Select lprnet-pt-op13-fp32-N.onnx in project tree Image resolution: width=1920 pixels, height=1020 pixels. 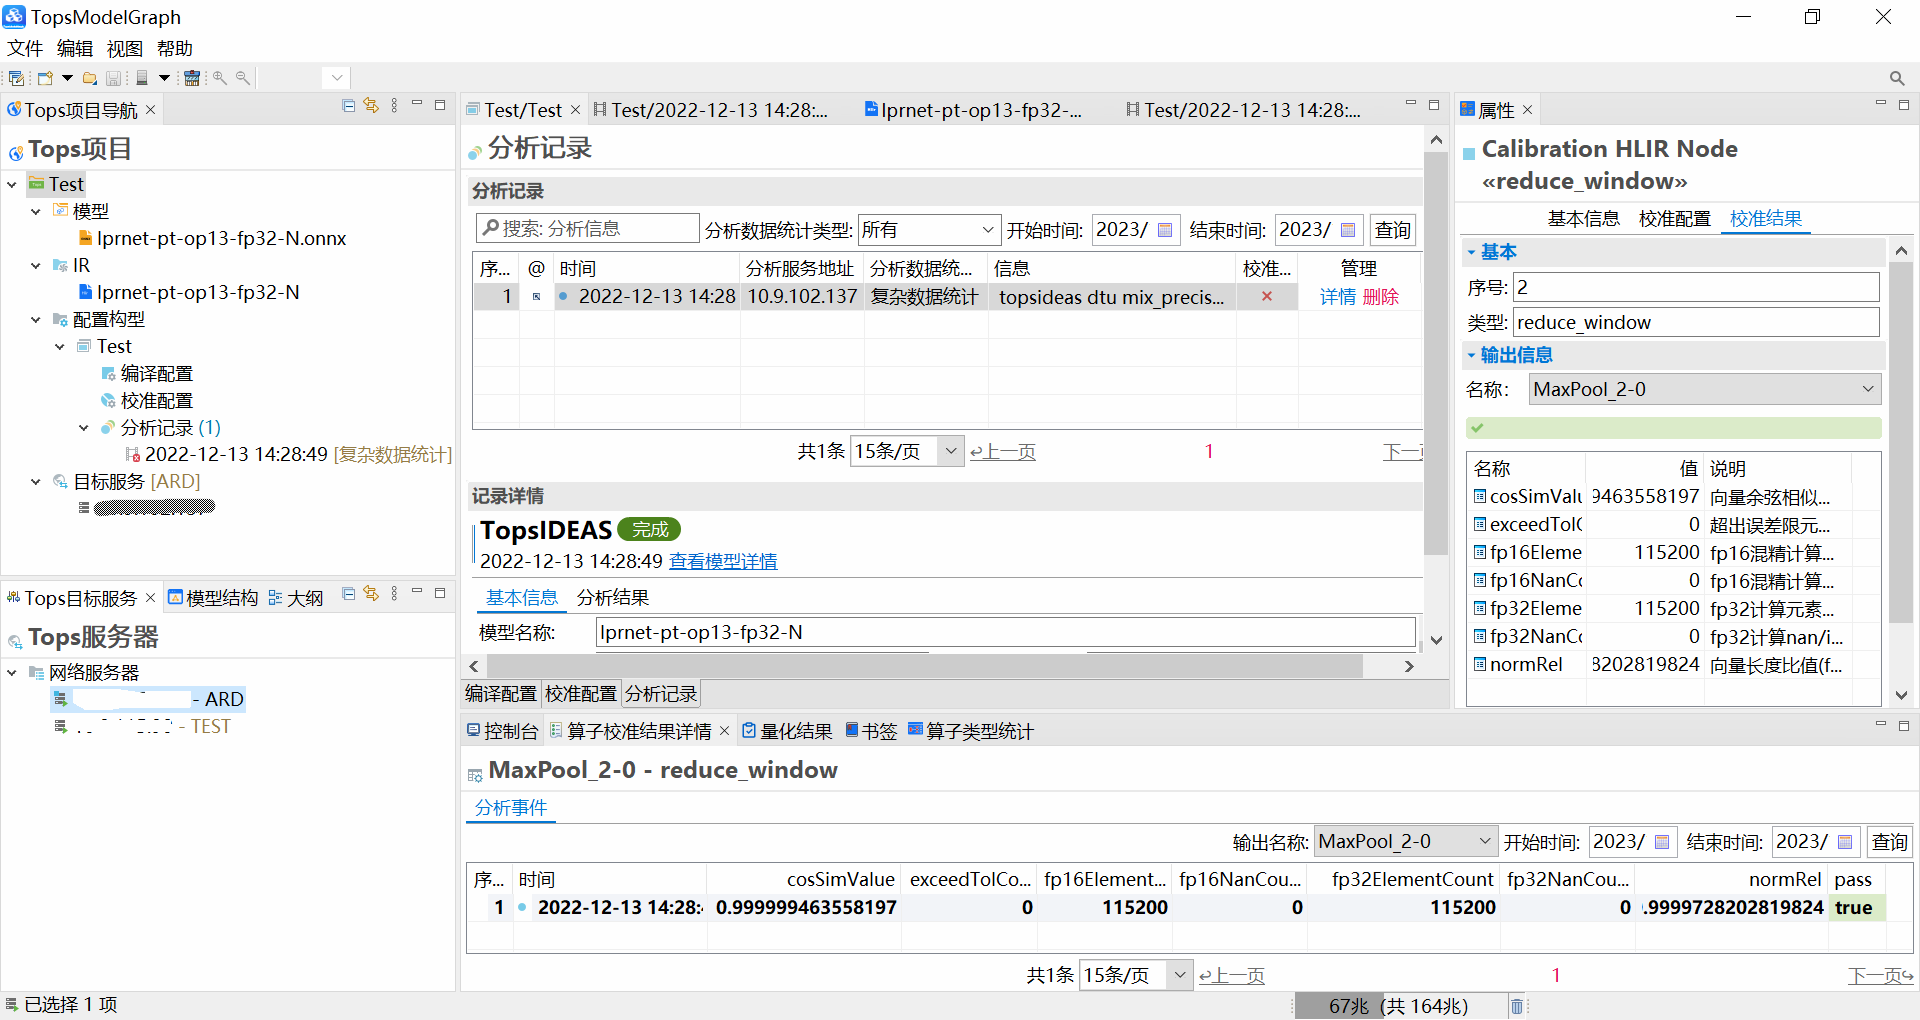pyautogui.click(x=212, y=238)
